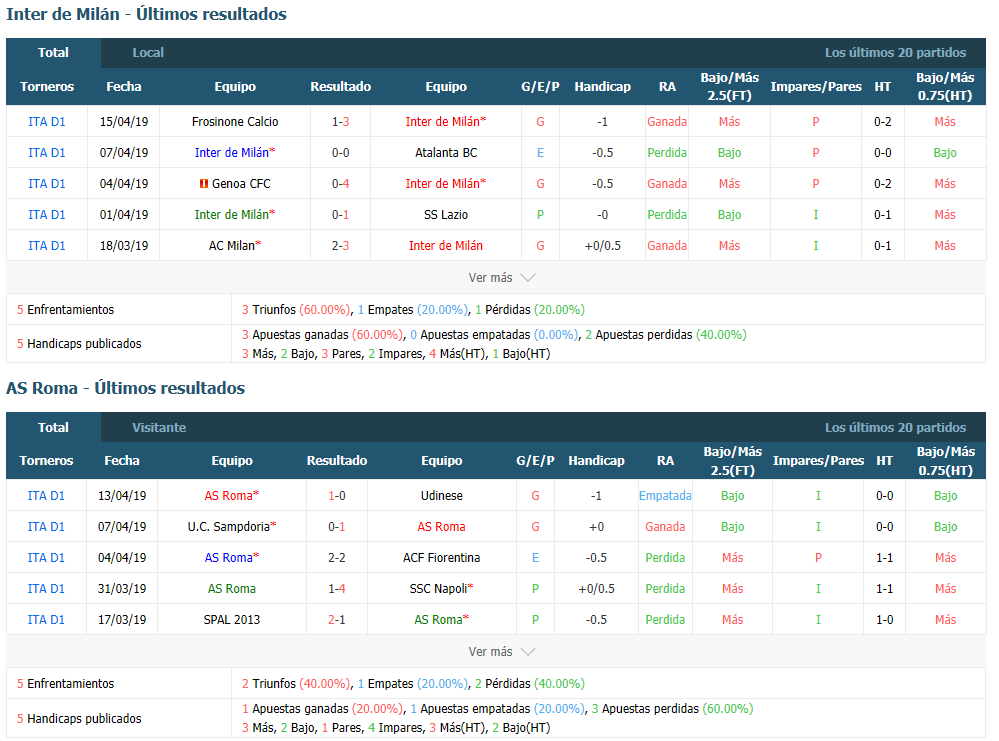Click the Impares/Pares header in AS Roma table
The width and height of the screenshot is (999, 741).
[819, 461]
